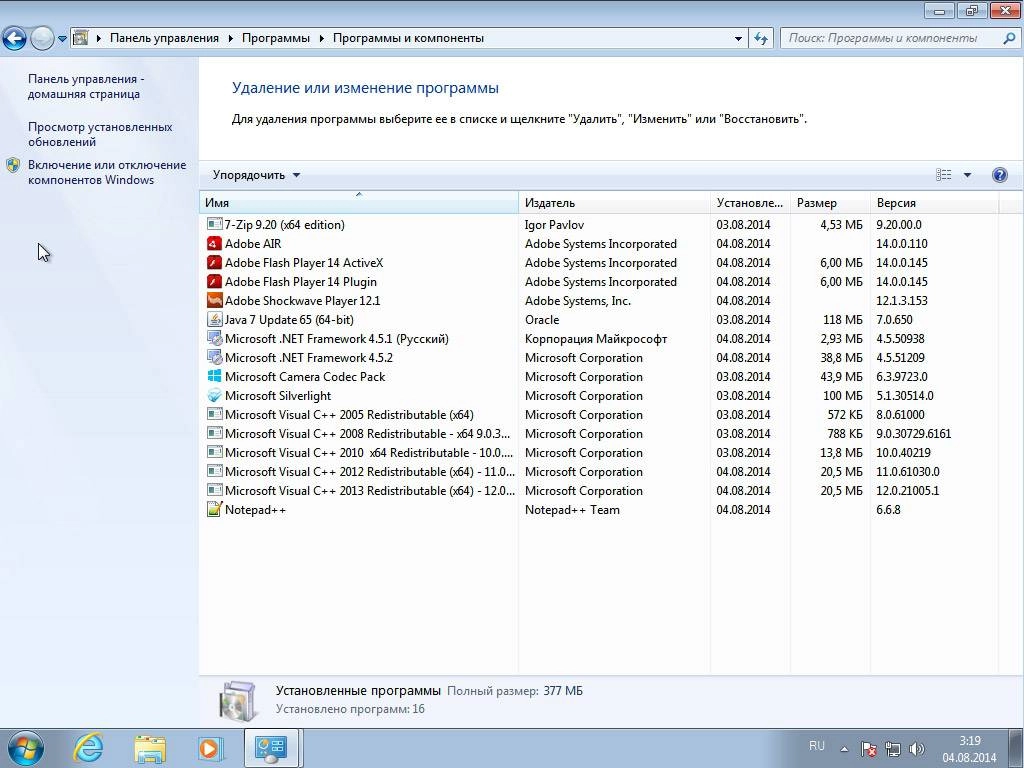This screenshot has width=1024, height=768.
Task: Click the Visual C++ 2008 Redistributable icon
Action: click(x=214, y=433)
